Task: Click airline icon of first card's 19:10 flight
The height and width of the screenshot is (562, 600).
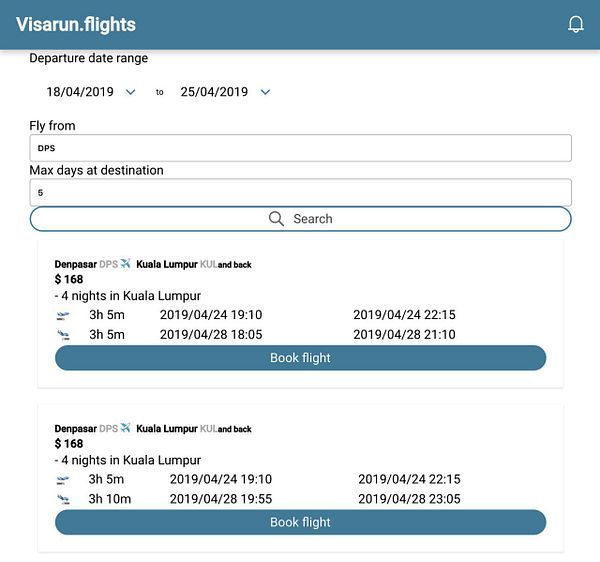Action: 64,315
